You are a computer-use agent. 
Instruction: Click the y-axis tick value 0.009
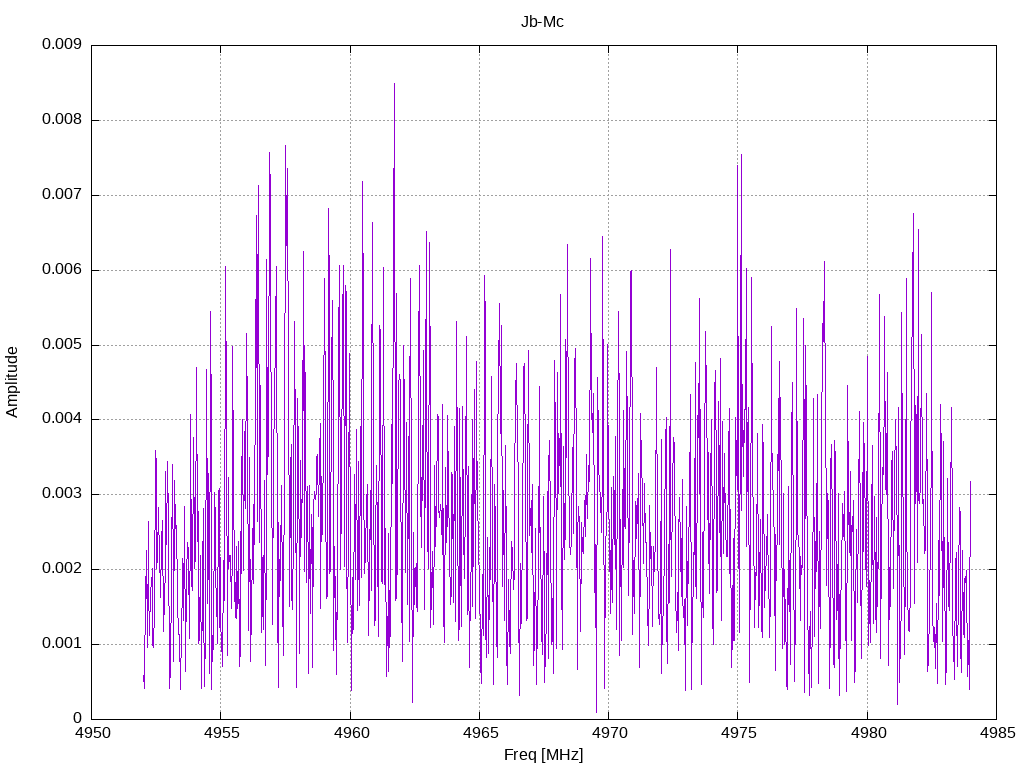tap(61, 44)
